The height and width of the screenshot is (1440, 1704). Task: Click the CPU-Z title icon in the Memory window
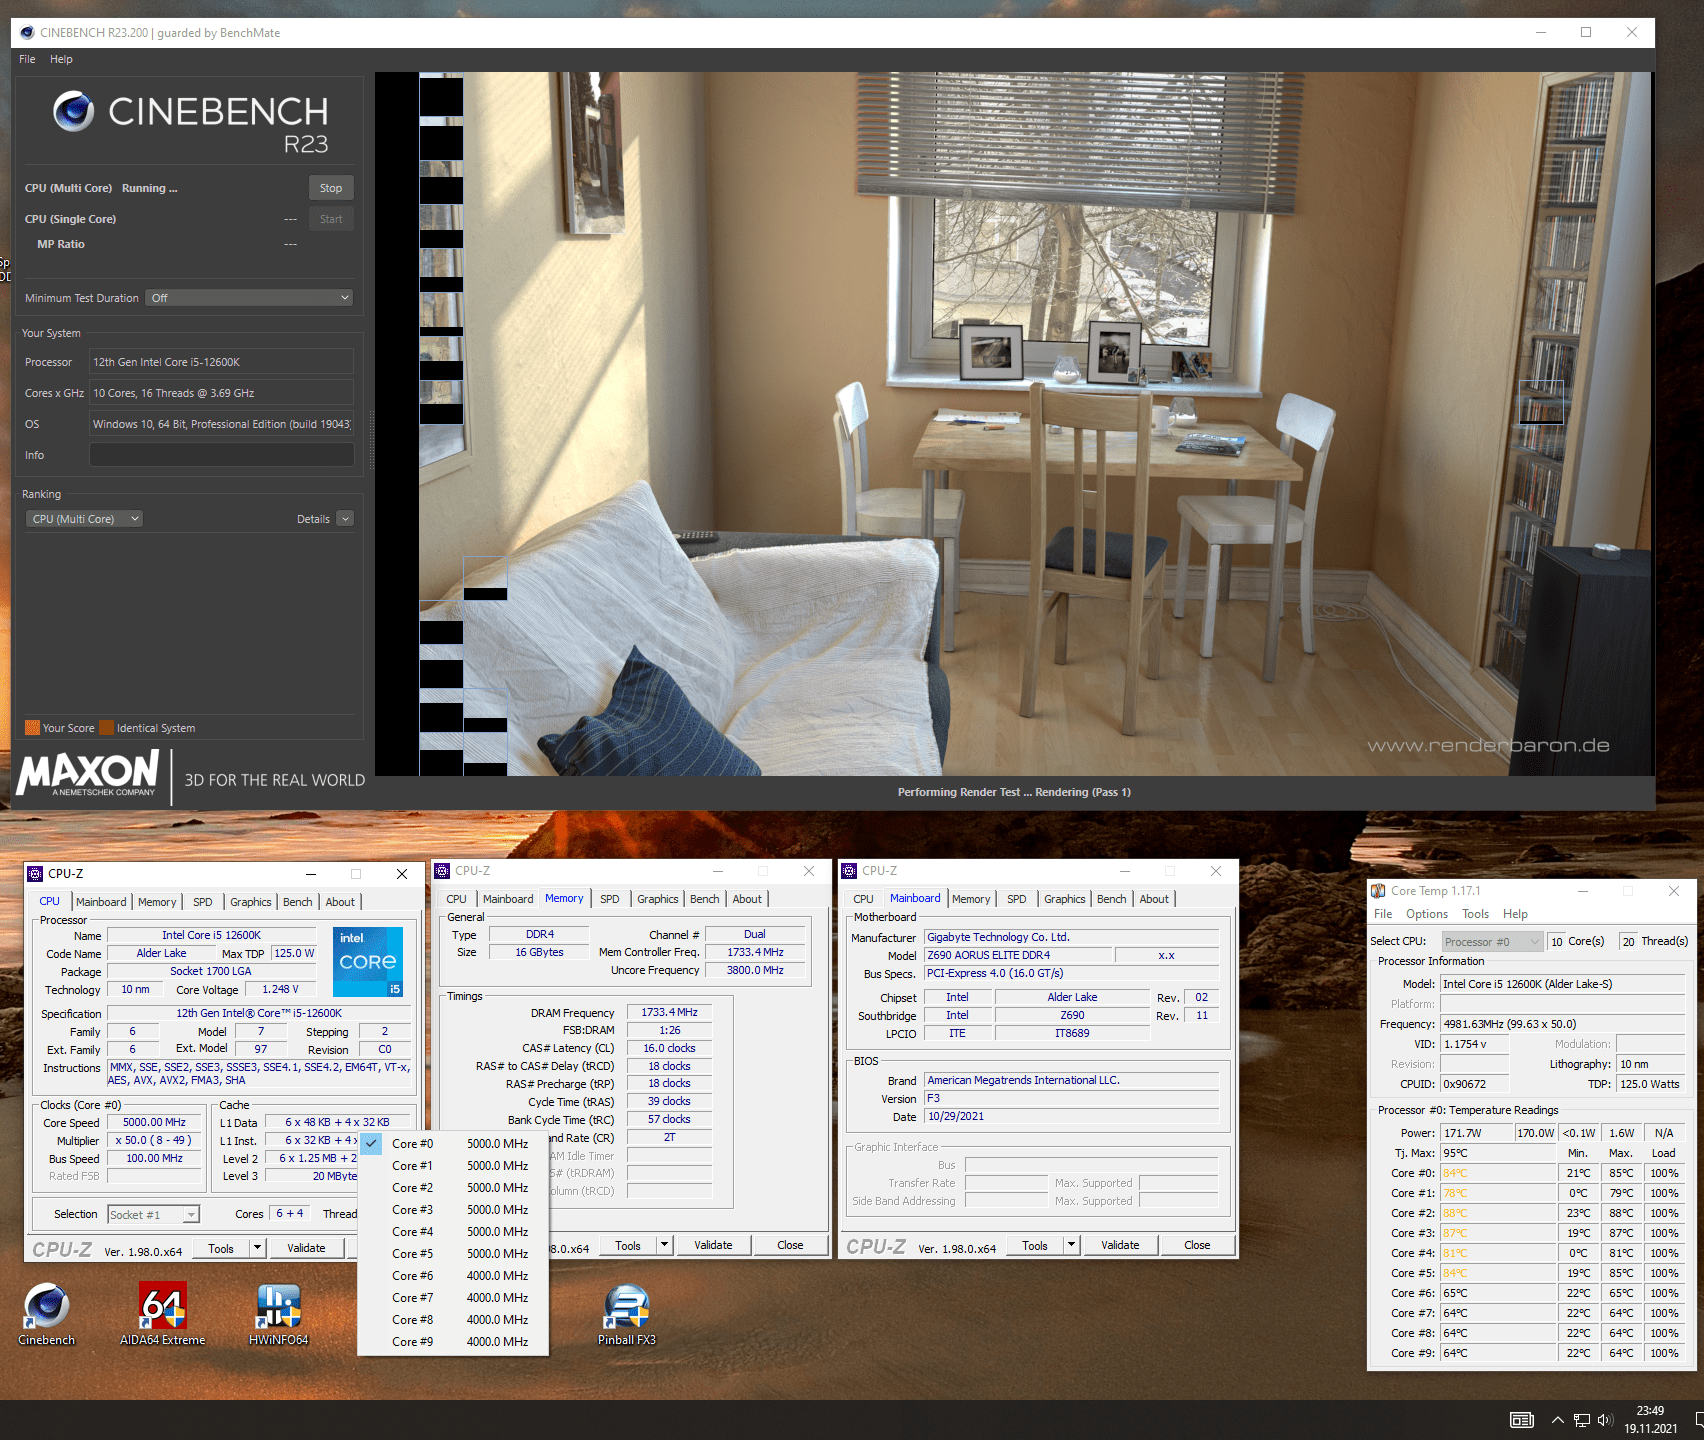pos(442,871)
